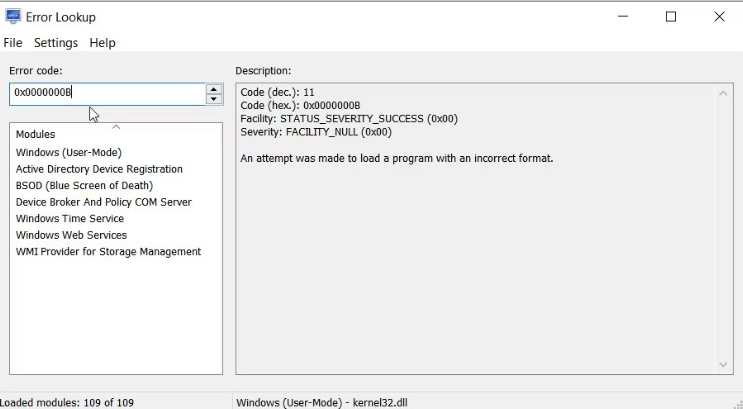Maximize the Error Lookup window
Image resolution: width=743 pixels, height=409 pixels.
671,17
